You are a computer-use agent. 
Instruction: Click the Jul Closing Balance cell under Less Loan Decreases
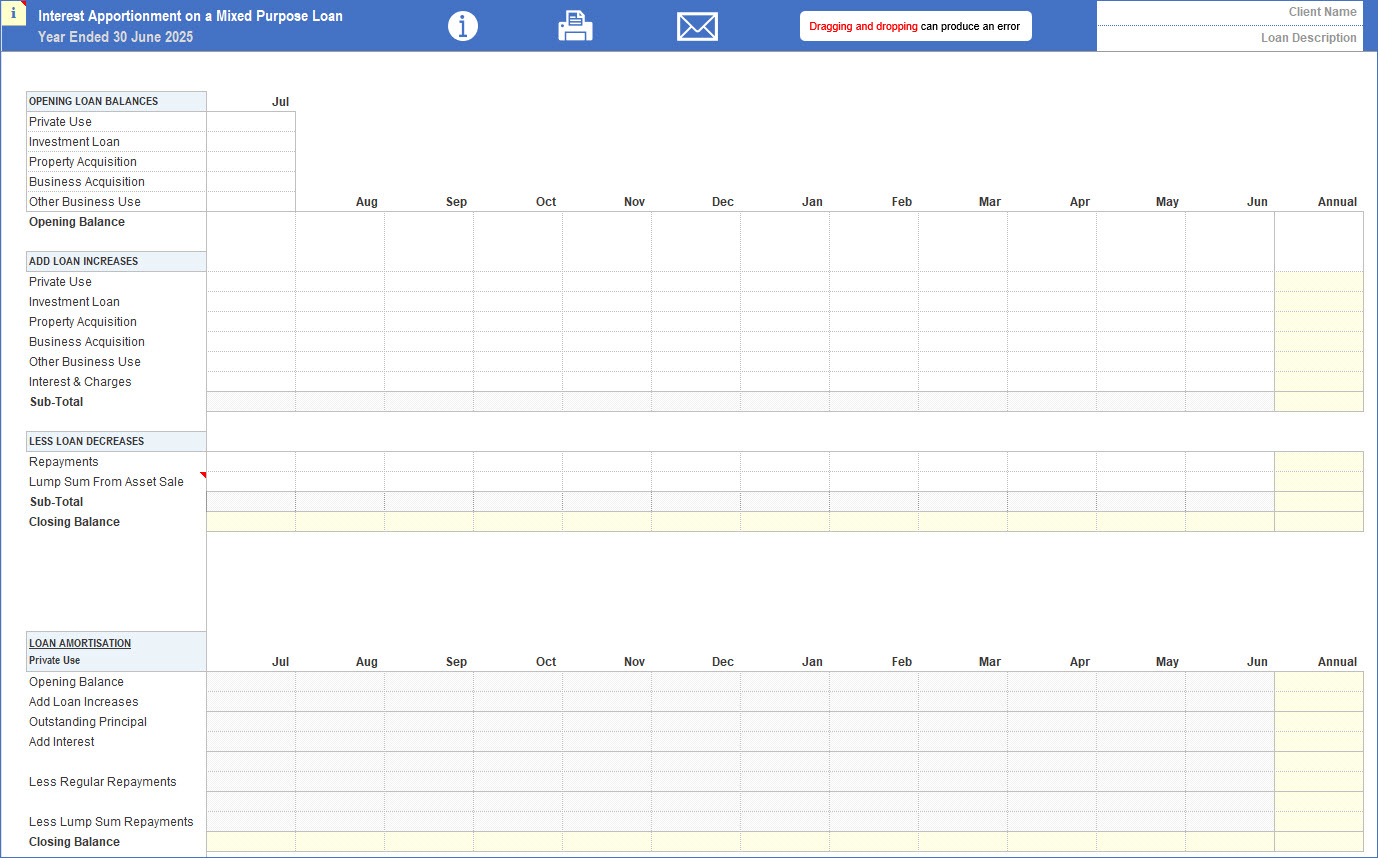tap(251, 522)
